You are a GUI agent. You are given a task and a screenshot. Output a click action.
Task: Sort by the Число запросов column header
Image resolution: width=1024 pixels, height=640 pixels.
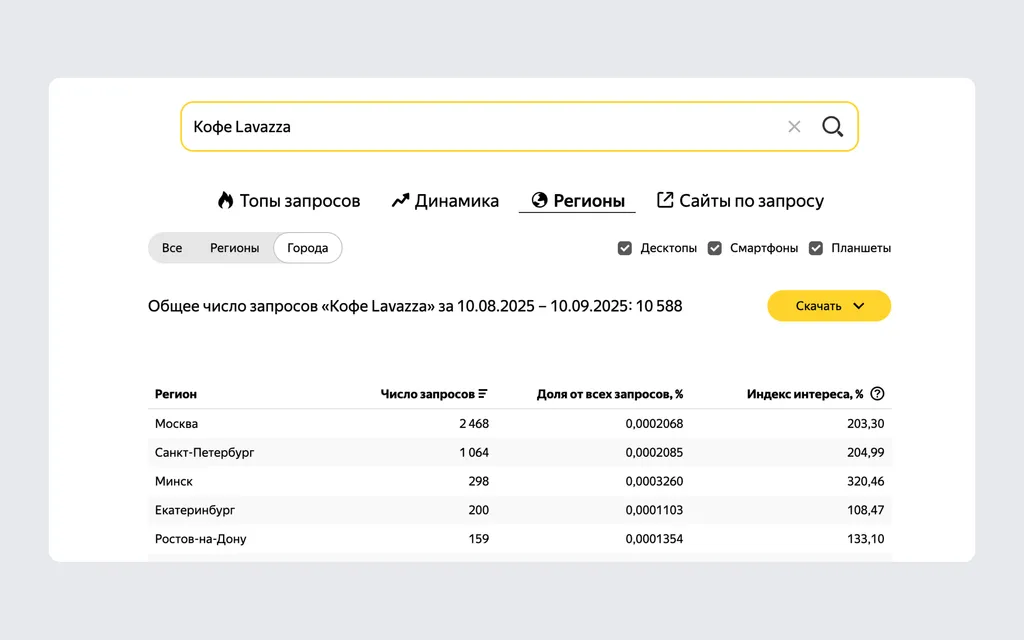(428, 394)
